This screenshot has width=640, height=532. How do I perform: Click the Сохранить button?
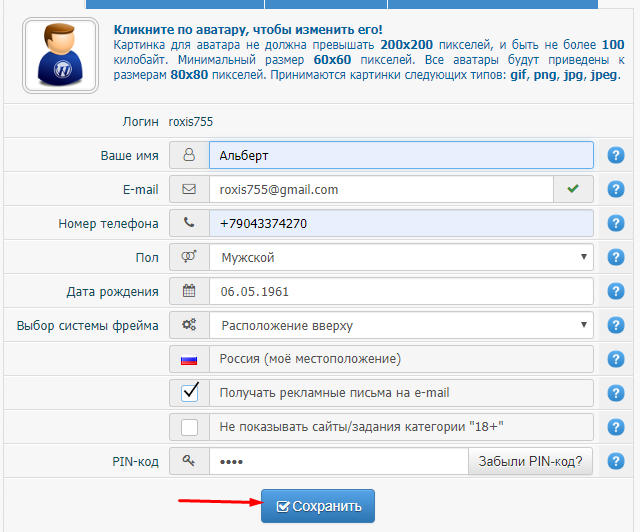tap(318, 506)
